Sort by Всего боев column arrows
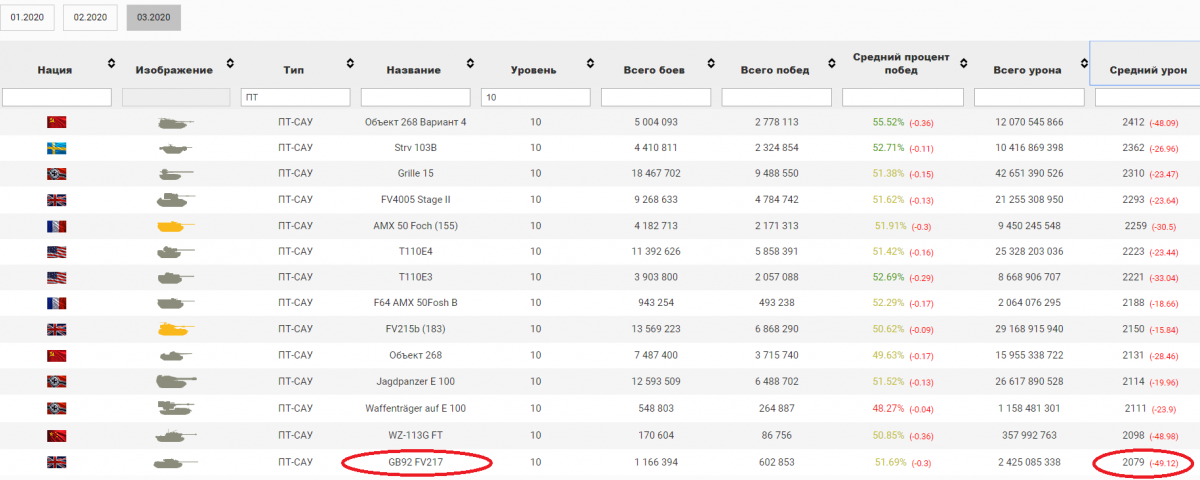This screenshot has width=1200, height=480. click(711, 64)
